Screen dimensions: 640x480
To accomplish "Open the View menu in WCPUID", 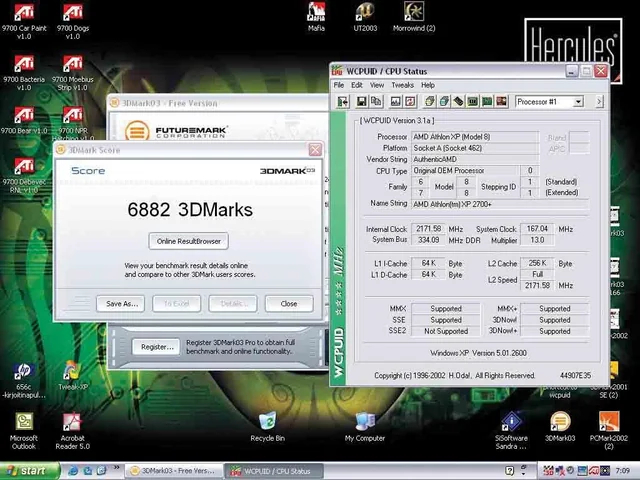I will [x=377, y=85].
